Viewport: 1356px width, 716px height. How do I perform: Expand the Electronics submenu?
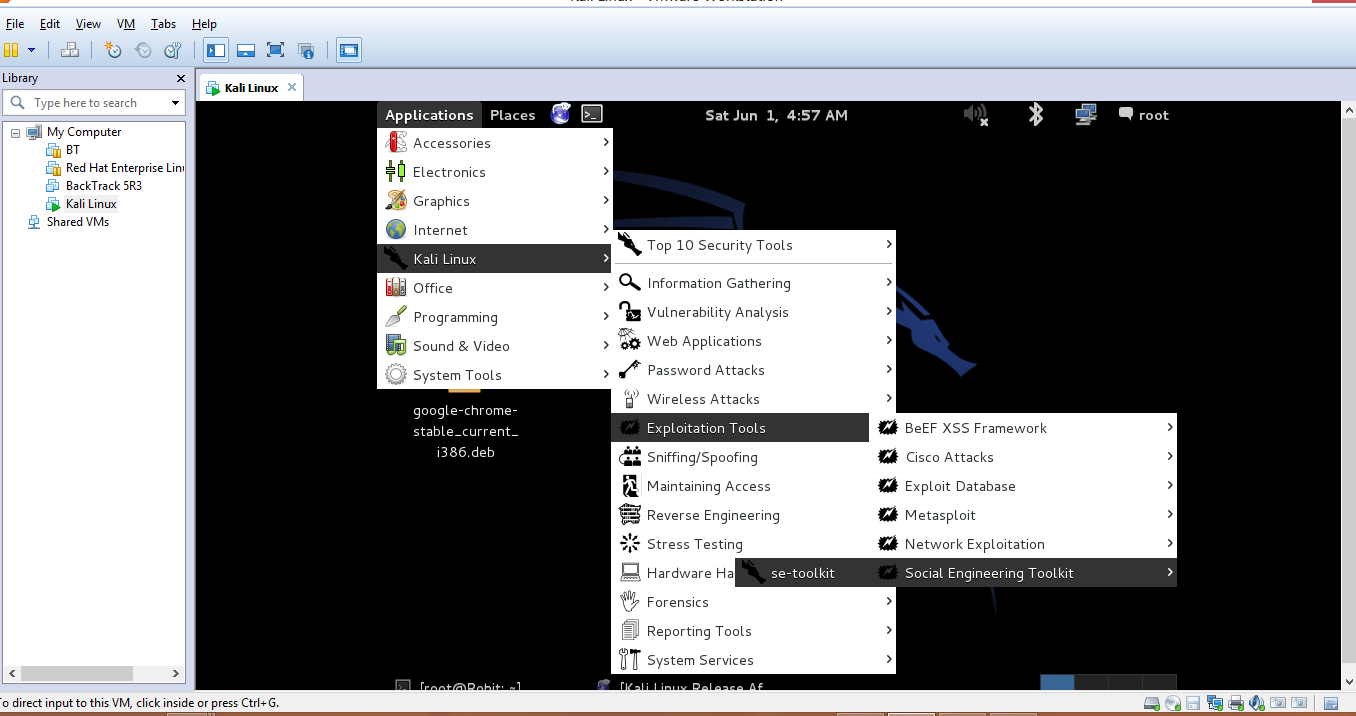tap(495, 172)
